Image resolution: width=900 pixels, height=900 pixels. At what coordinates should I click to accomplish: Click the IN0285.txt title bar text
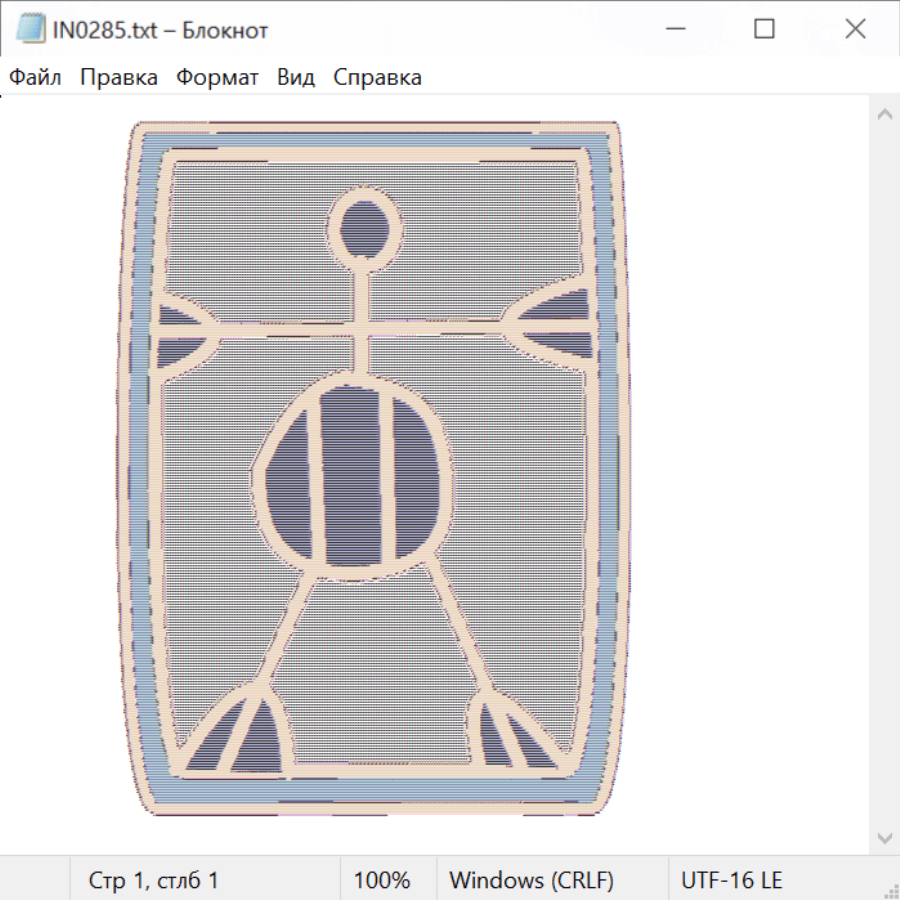[160, 30]
